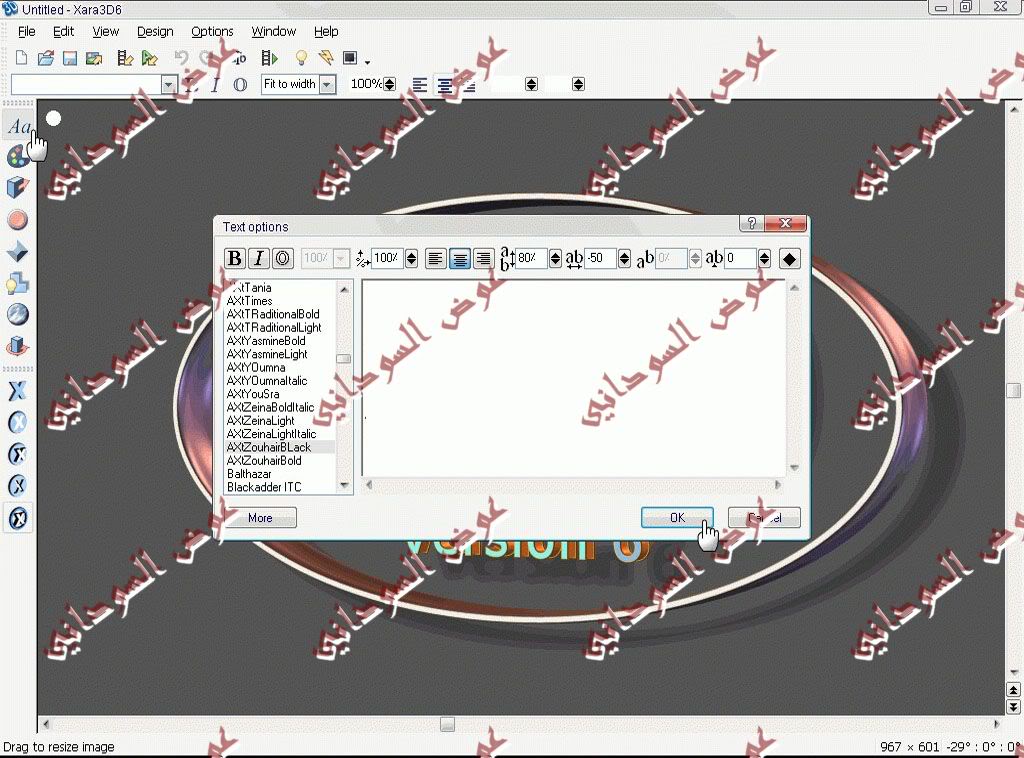Click the black square display icon

point(351,58)
